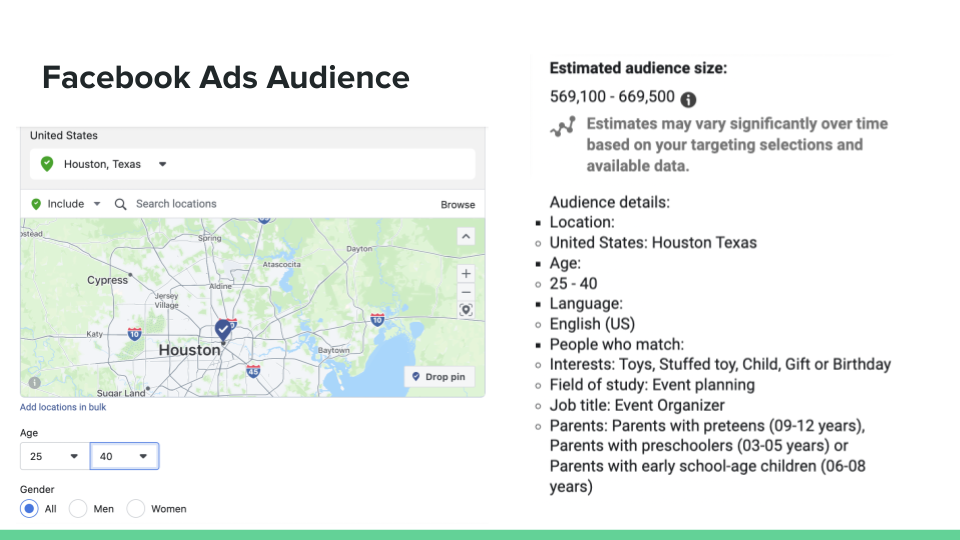960x540 pixels.
Task: Click the Baytown label on map
Action: coord(334,350)
